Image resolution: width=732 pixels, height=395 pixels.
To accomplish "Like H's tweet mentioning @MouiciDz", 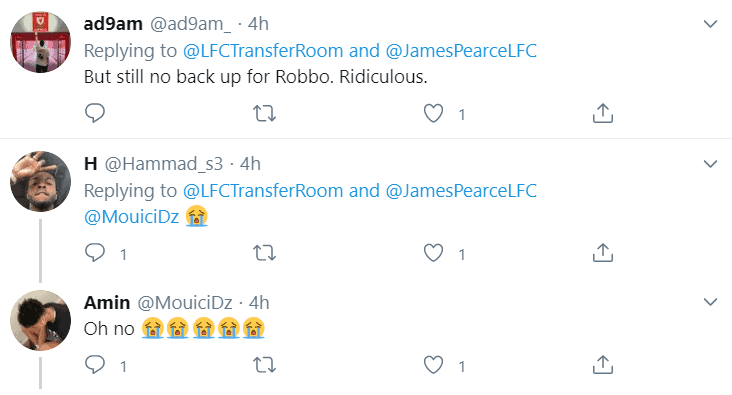I will pos(433,253).
